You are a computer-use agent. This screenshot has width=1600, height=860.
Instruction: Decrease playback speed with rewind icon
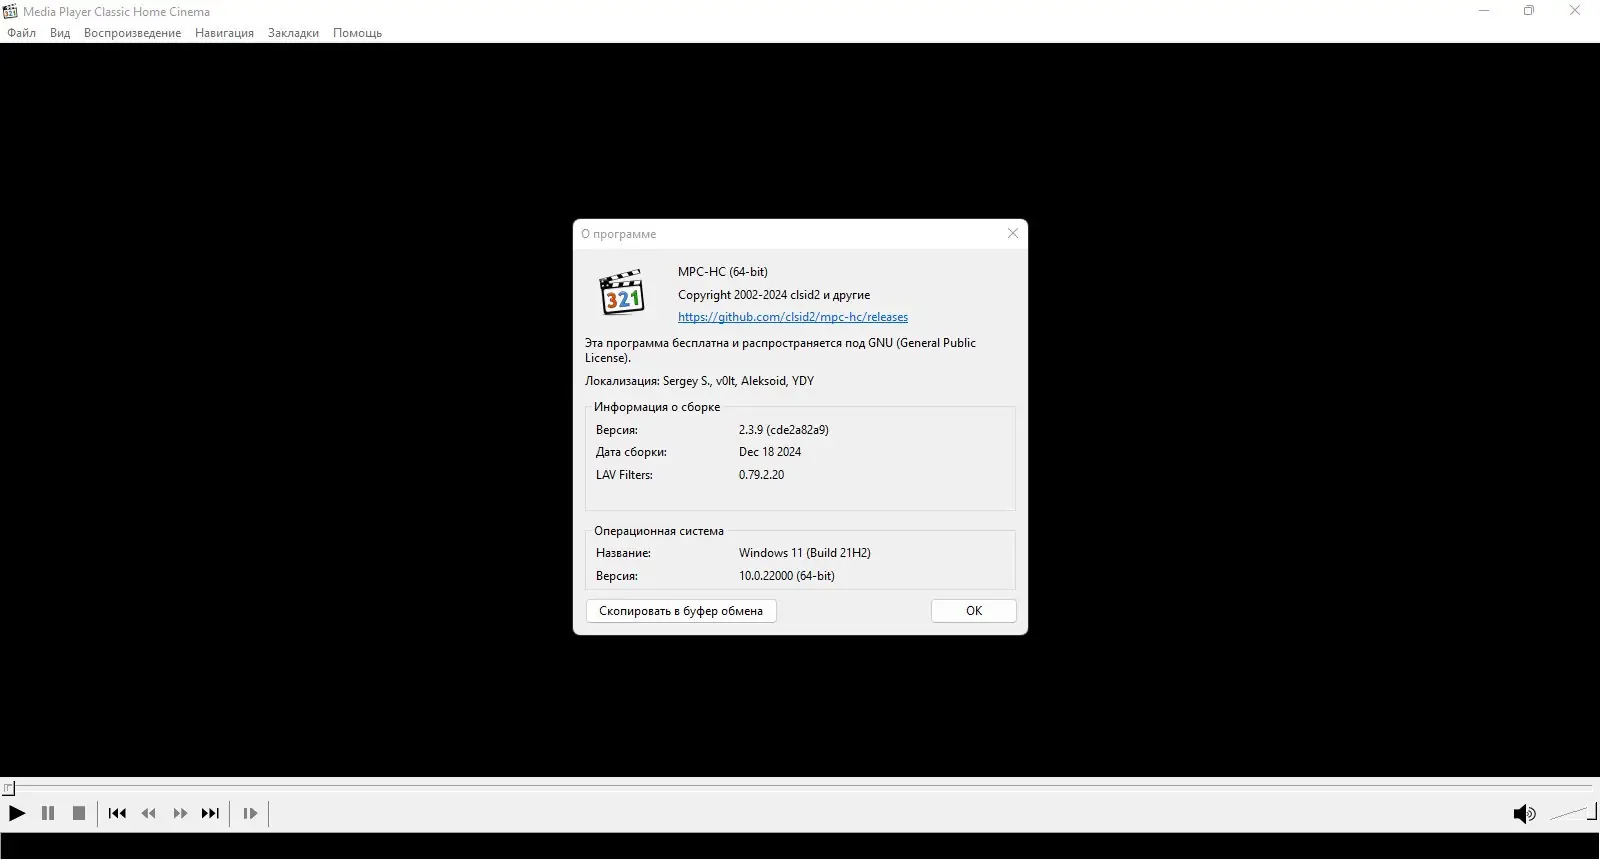point(149,814)
